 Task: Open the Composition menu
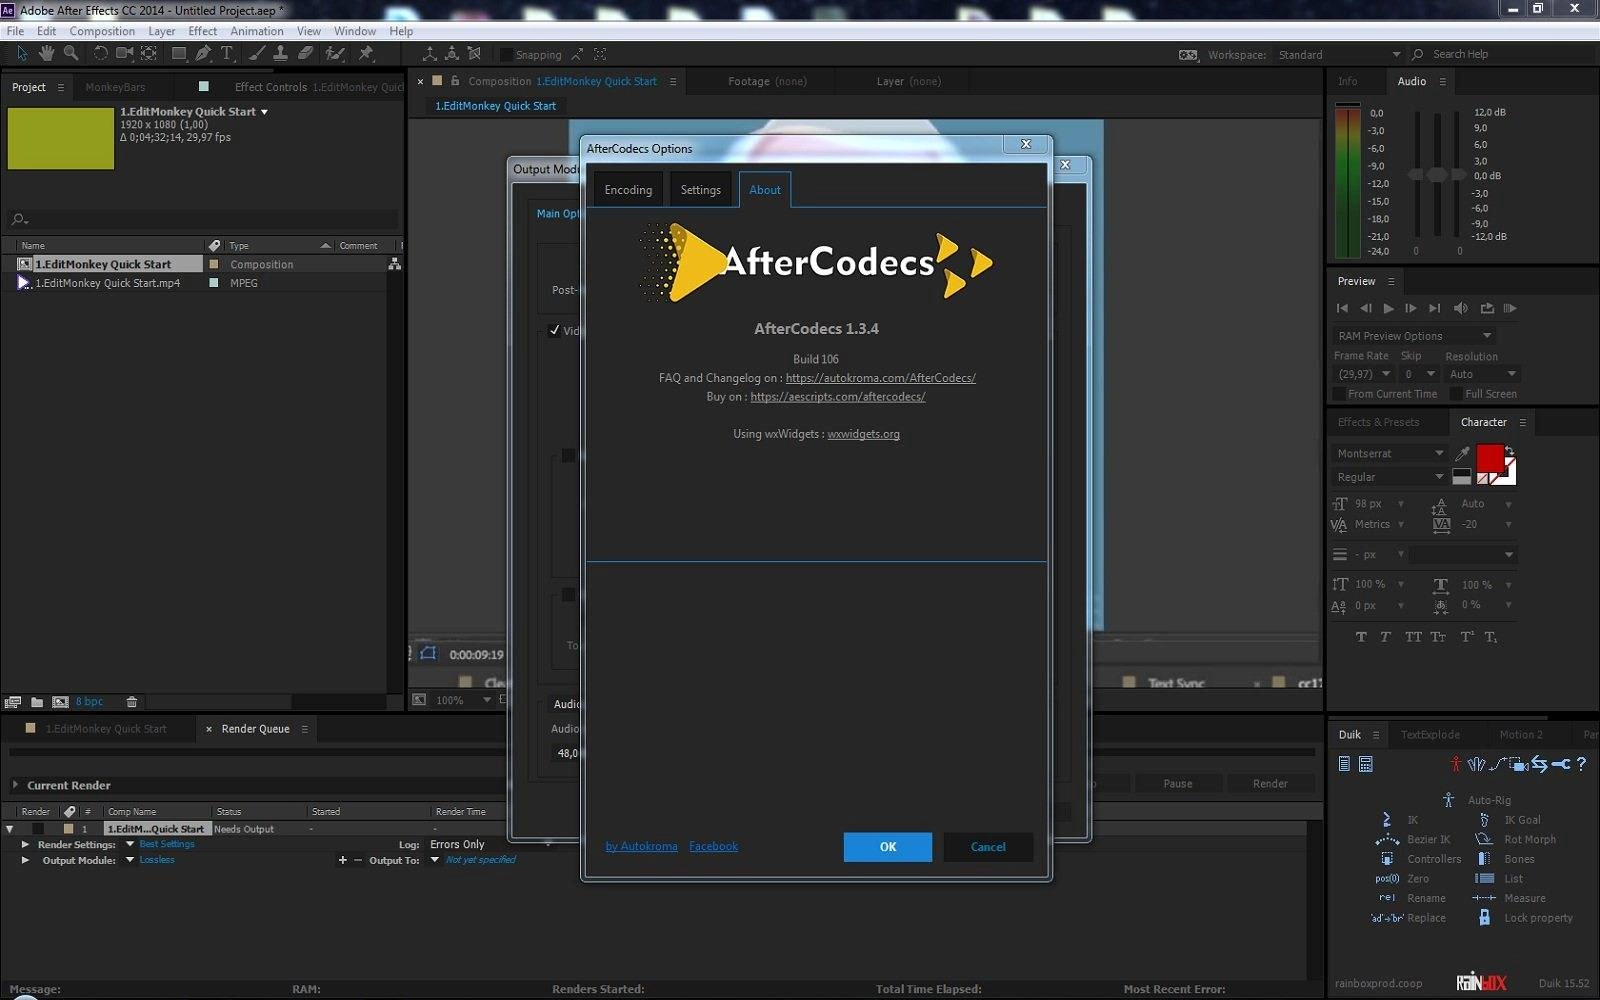102,31
